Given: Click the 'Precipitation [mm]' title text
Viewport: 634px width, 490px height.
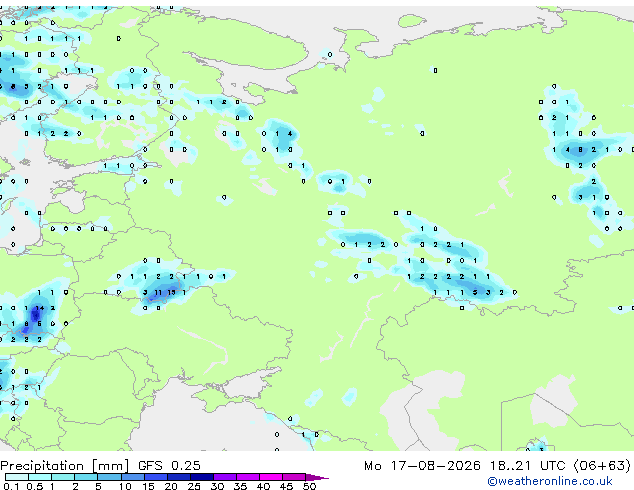Looking at the screenshot, I should (65, 466).
